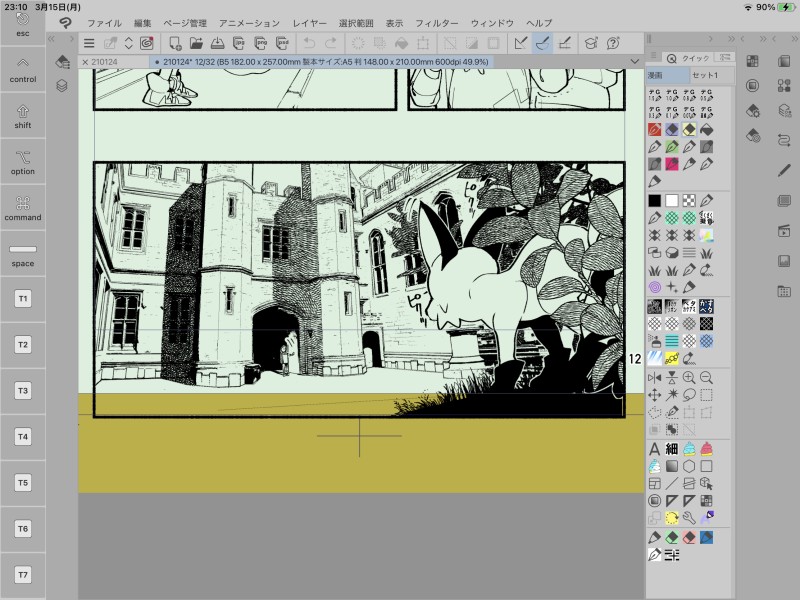Image resolution: width=800 pixels, height=600 pixels.
Task: Open the ファイル menu
Action: click(x=104, y=22)
